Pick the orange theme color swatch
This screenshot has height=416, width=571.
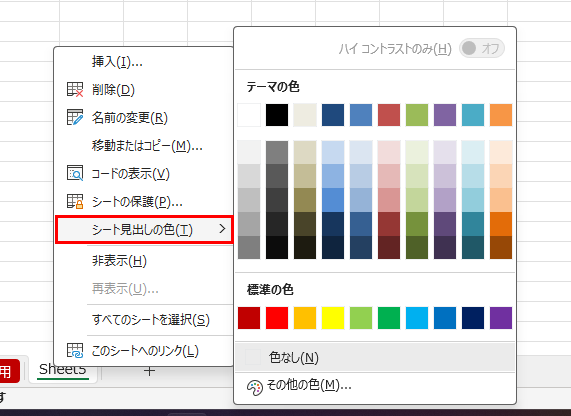tap(501, 115)
